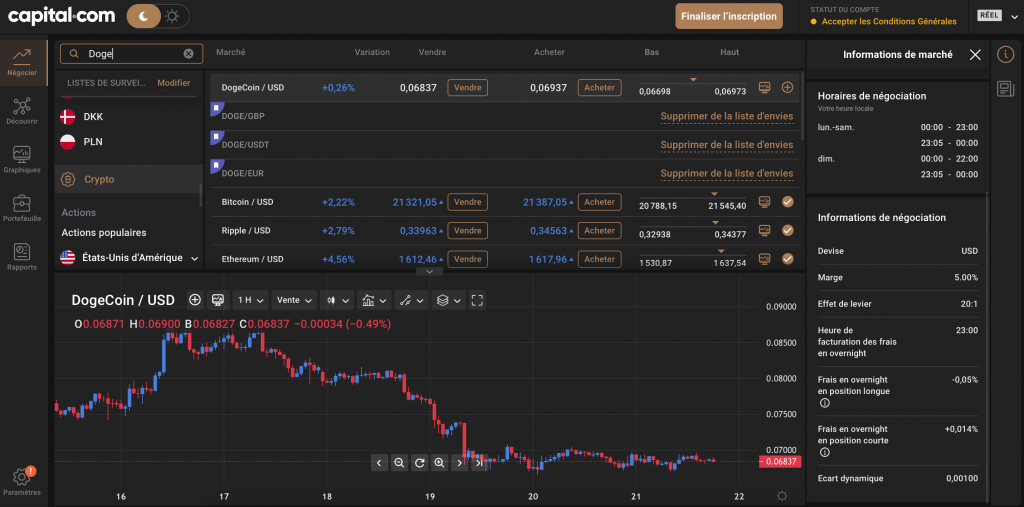
Task: Toggle bookmark flag on DOGE/USDT
Action: (217, 137)
